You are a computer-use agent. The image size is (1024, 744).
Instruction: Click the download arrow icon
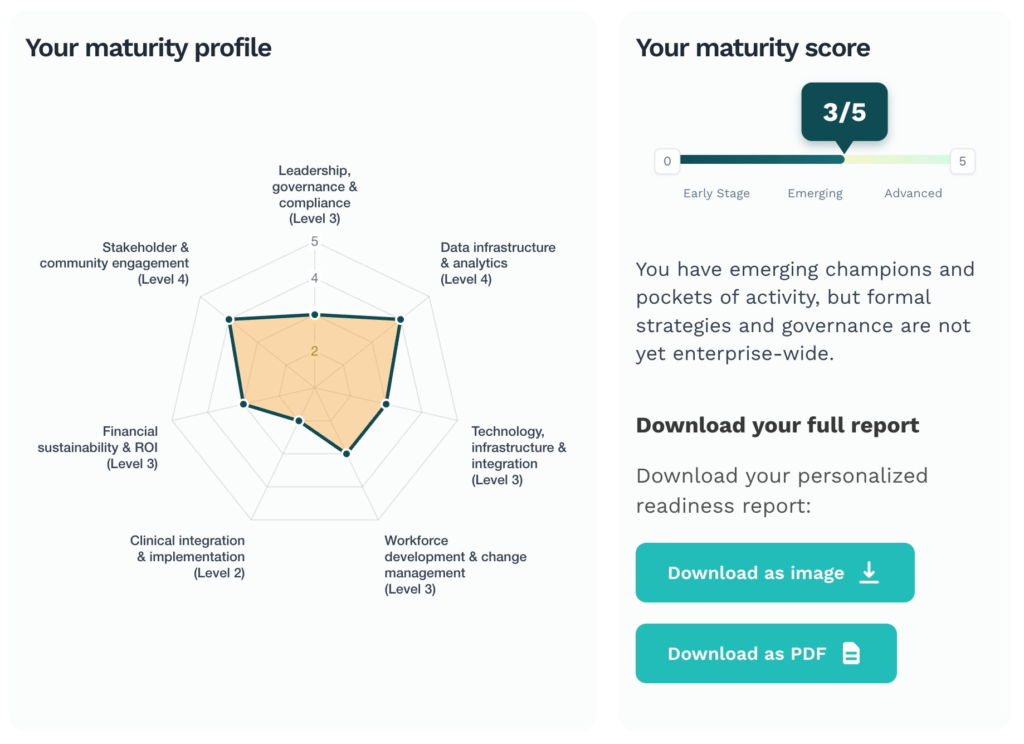869,572
